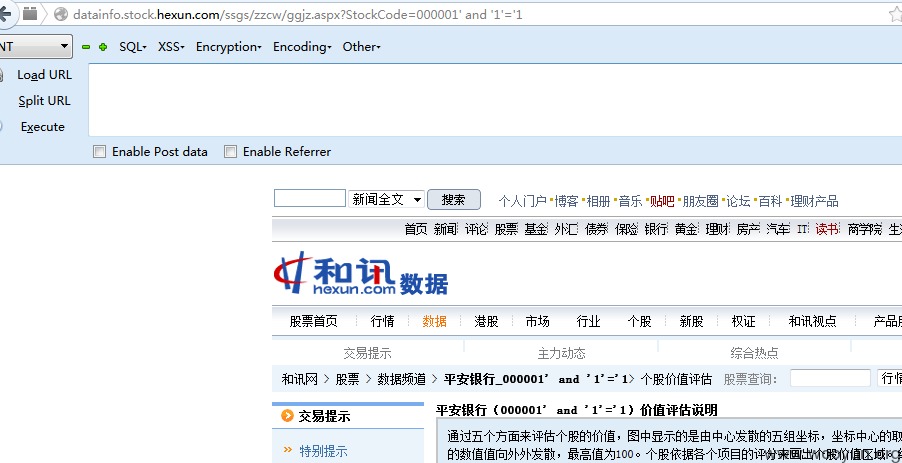Image resolution: width=902 pixels, height=463 pixels.
Task: Click the site identity globe icon
Action: [x=60, y=14]
